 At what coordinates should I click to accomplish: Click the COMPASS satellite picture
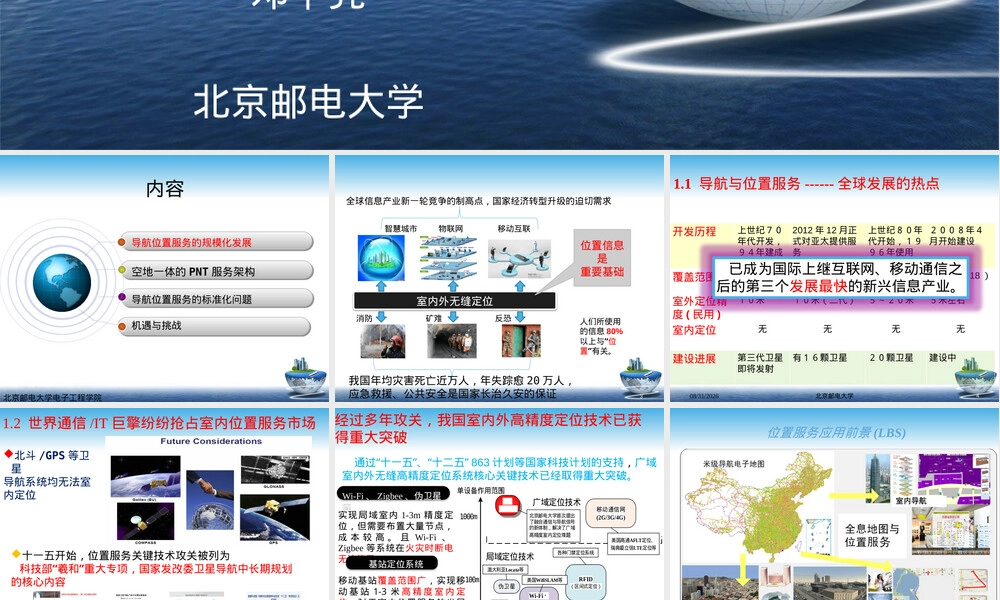point(145,522)
